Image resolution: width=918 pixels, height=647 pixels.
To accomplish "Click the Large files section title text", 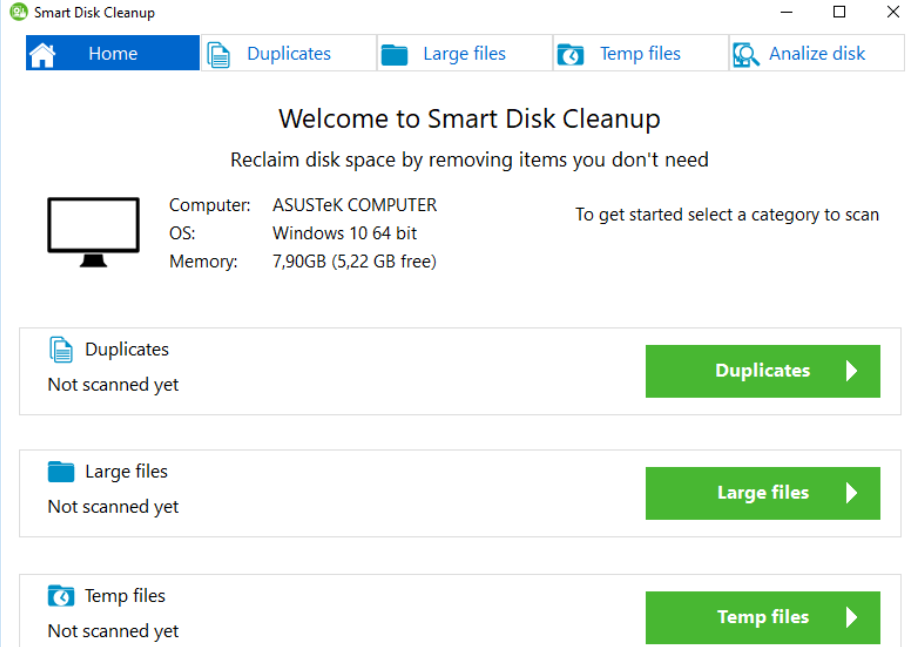I will click(x=126, y=471).
